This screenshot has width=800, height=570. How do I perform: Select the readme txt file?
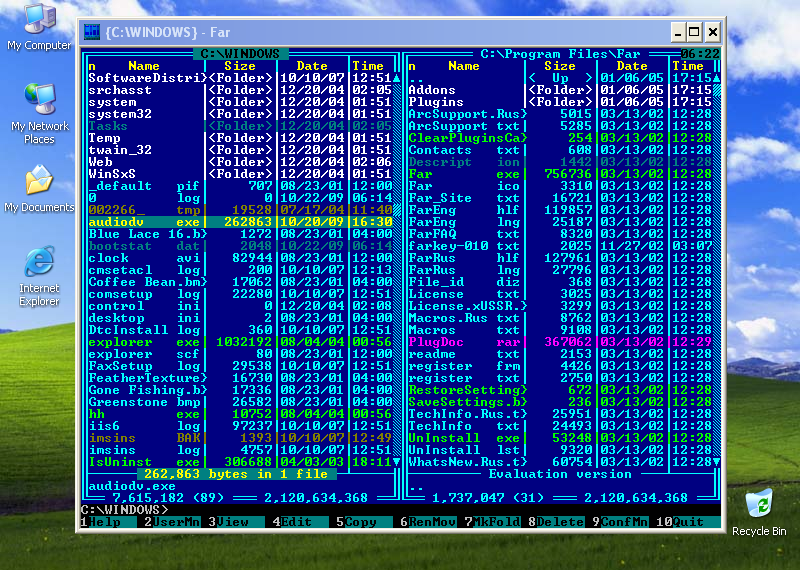click(560, 354)
